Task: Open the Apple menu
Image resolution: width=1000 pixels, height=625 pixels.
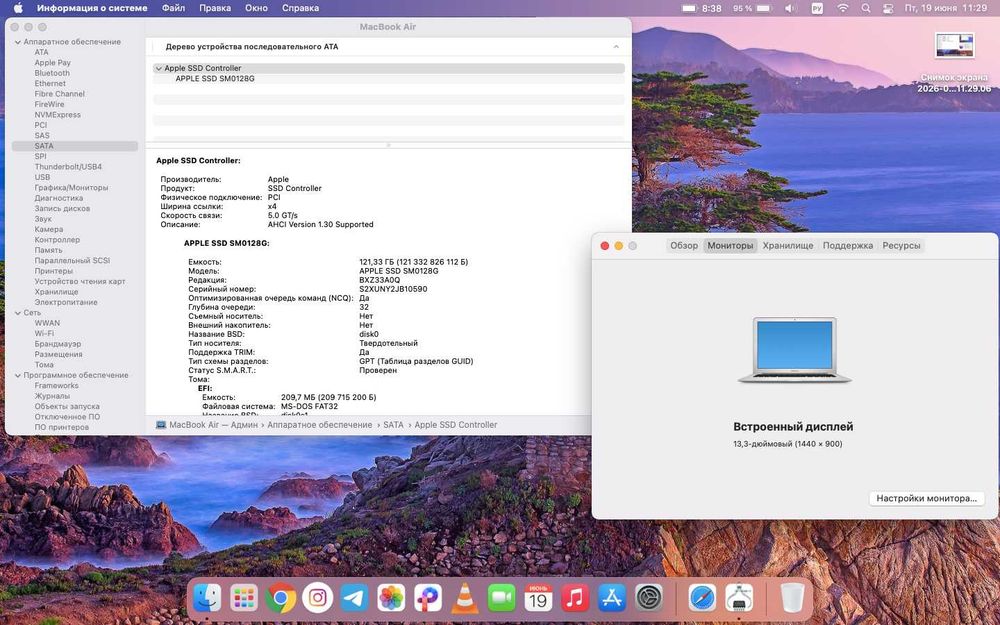Action: [x=18, y=8]
